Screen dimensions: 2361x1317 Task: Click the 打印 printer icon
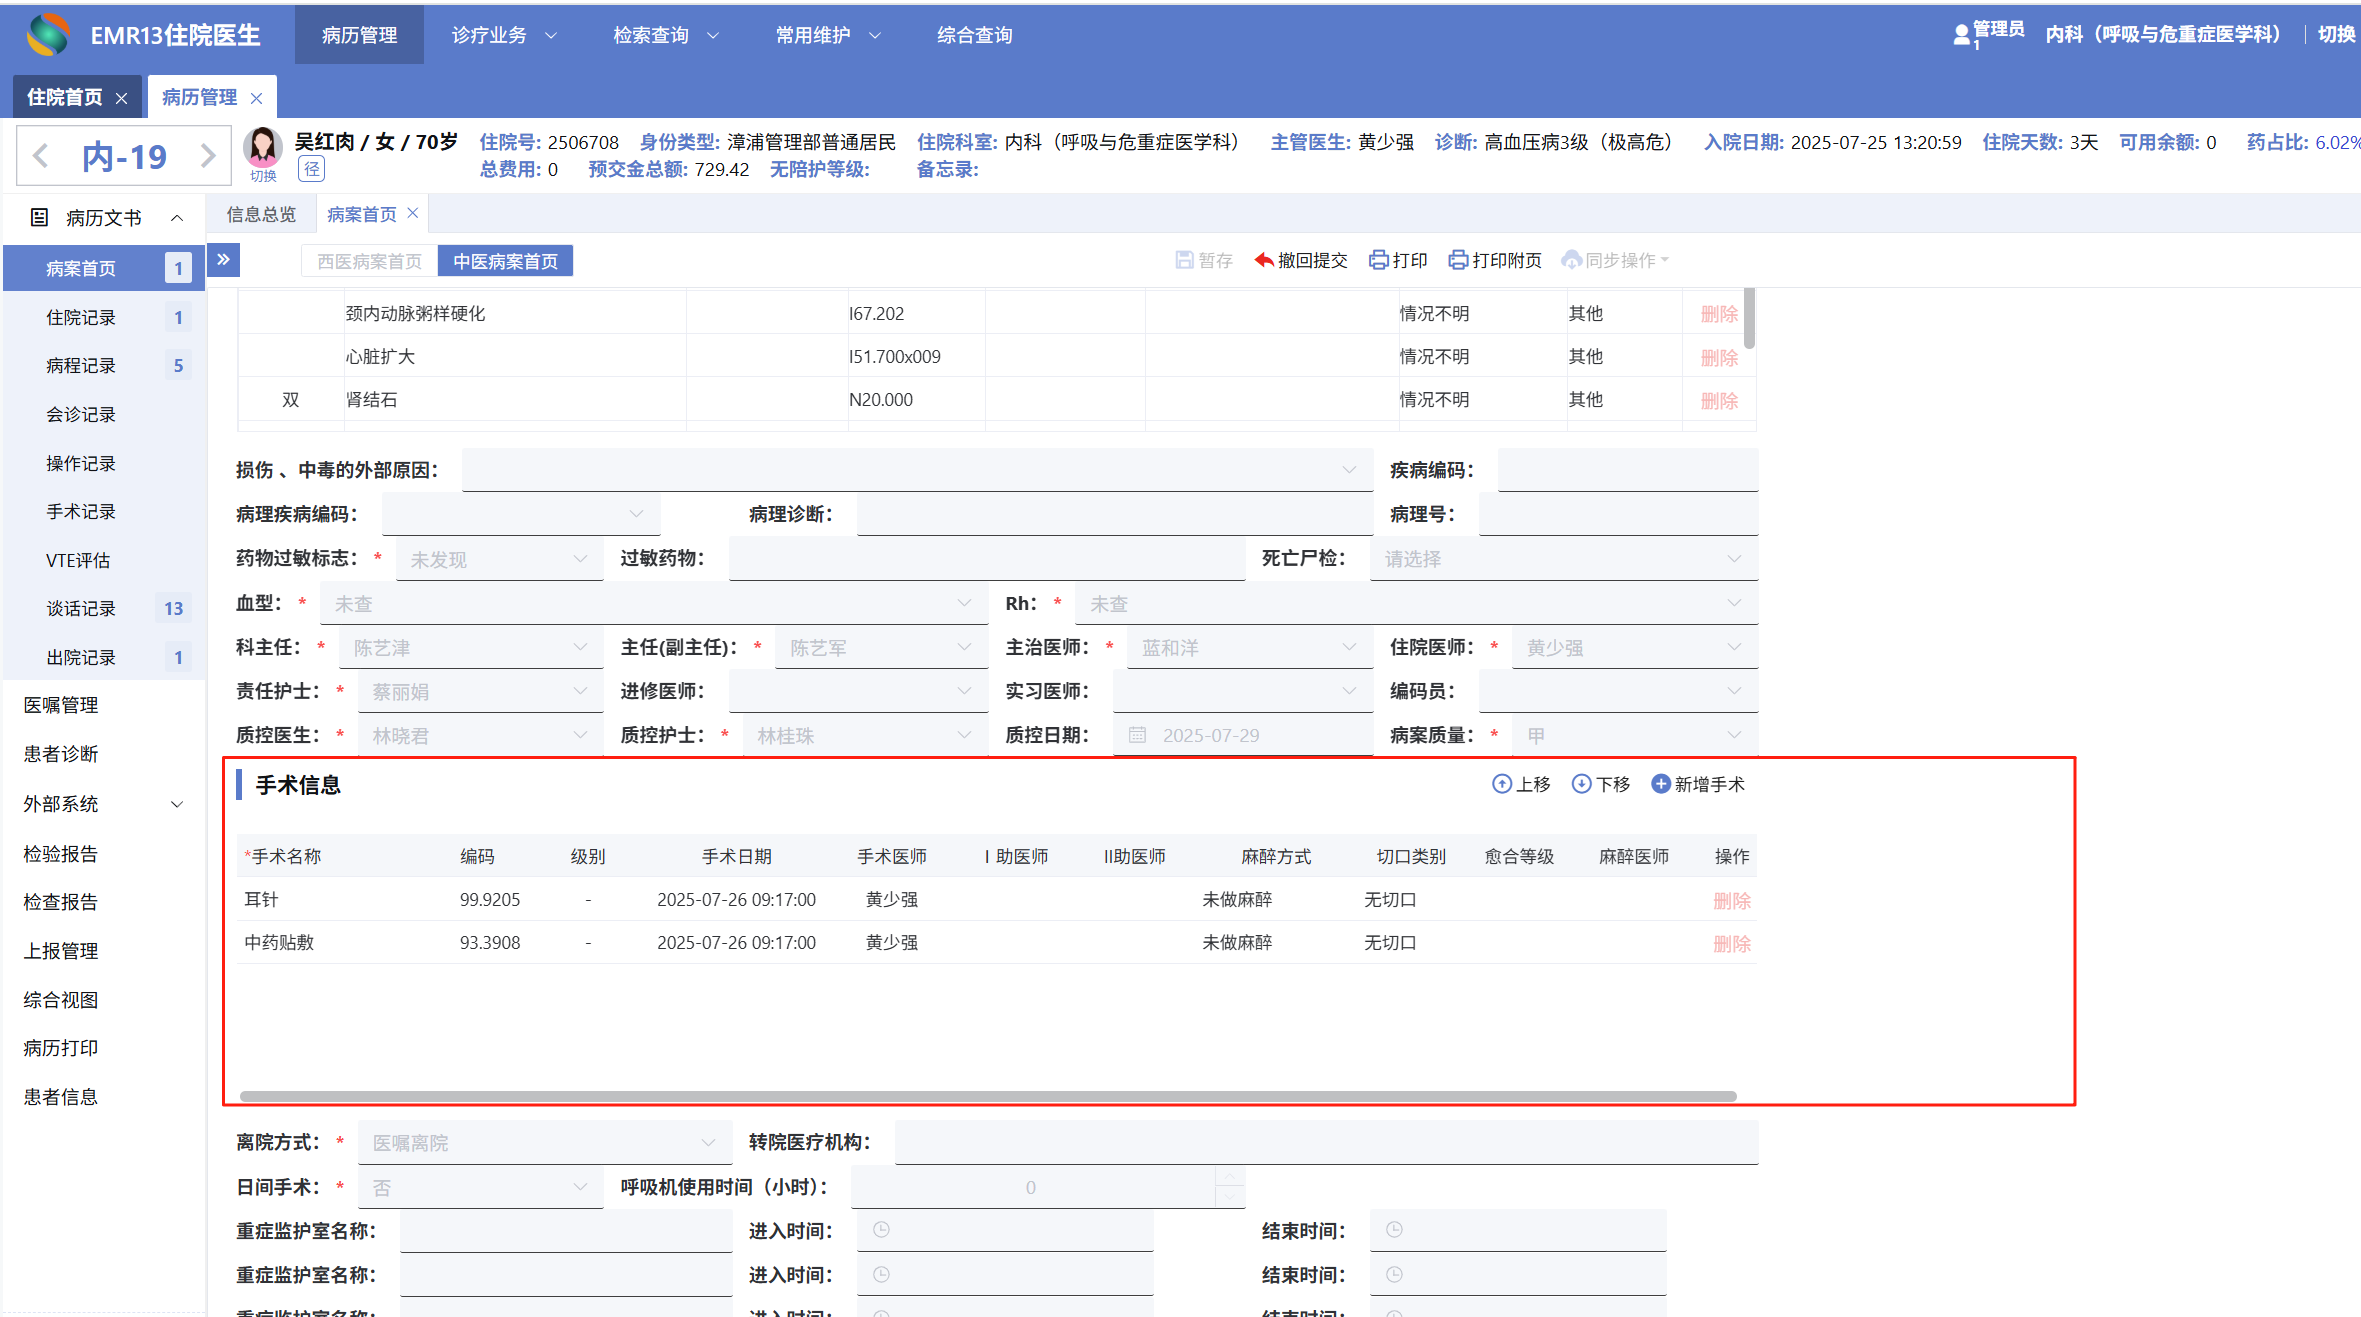click(x=1378, y=260)
